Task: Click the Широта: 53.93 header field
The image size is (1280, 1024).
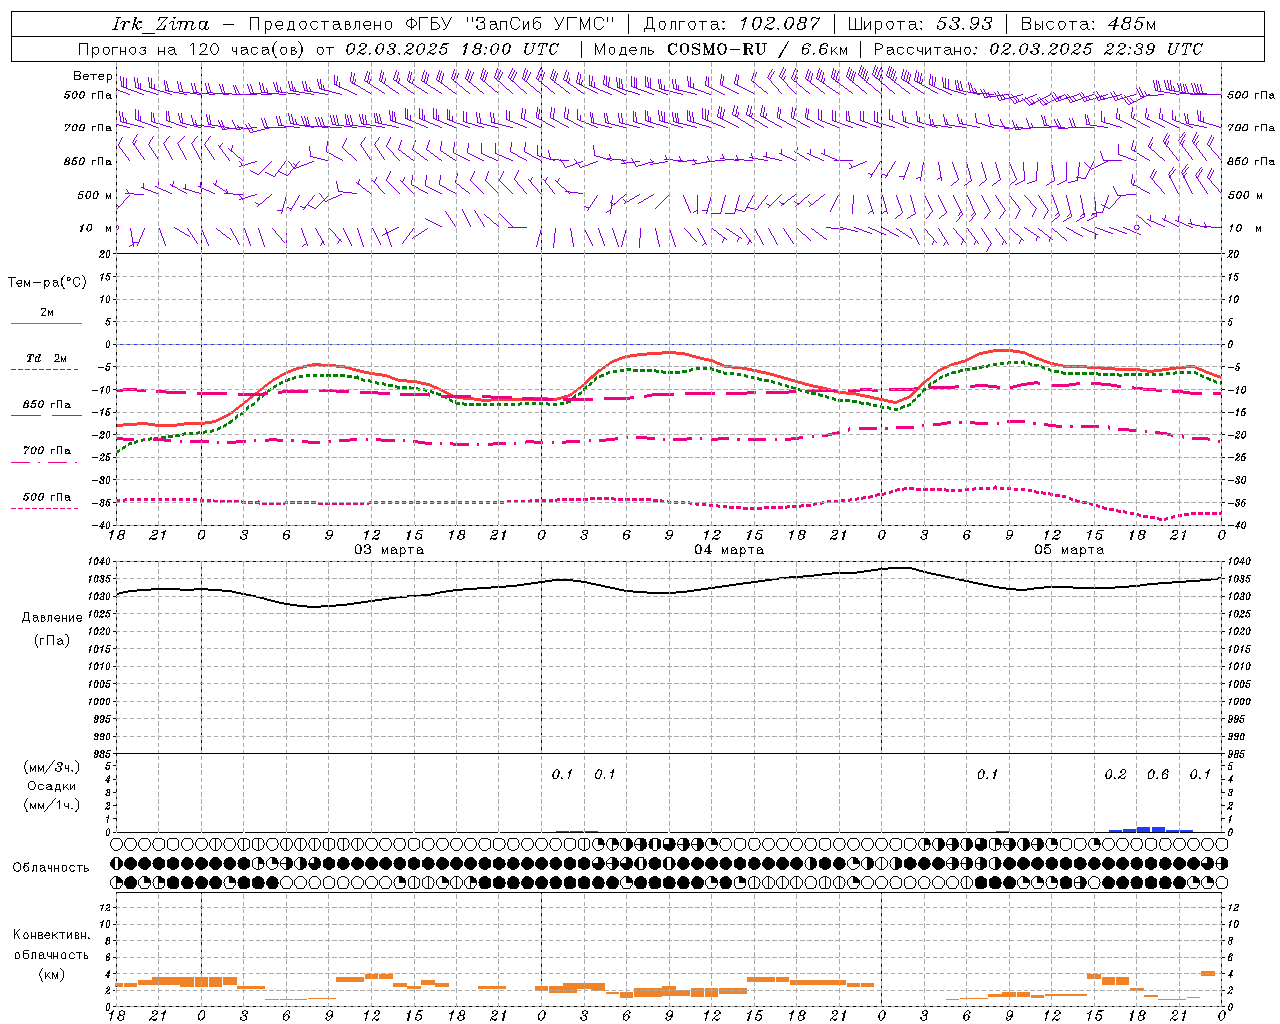Action: (x=922, y=24)
